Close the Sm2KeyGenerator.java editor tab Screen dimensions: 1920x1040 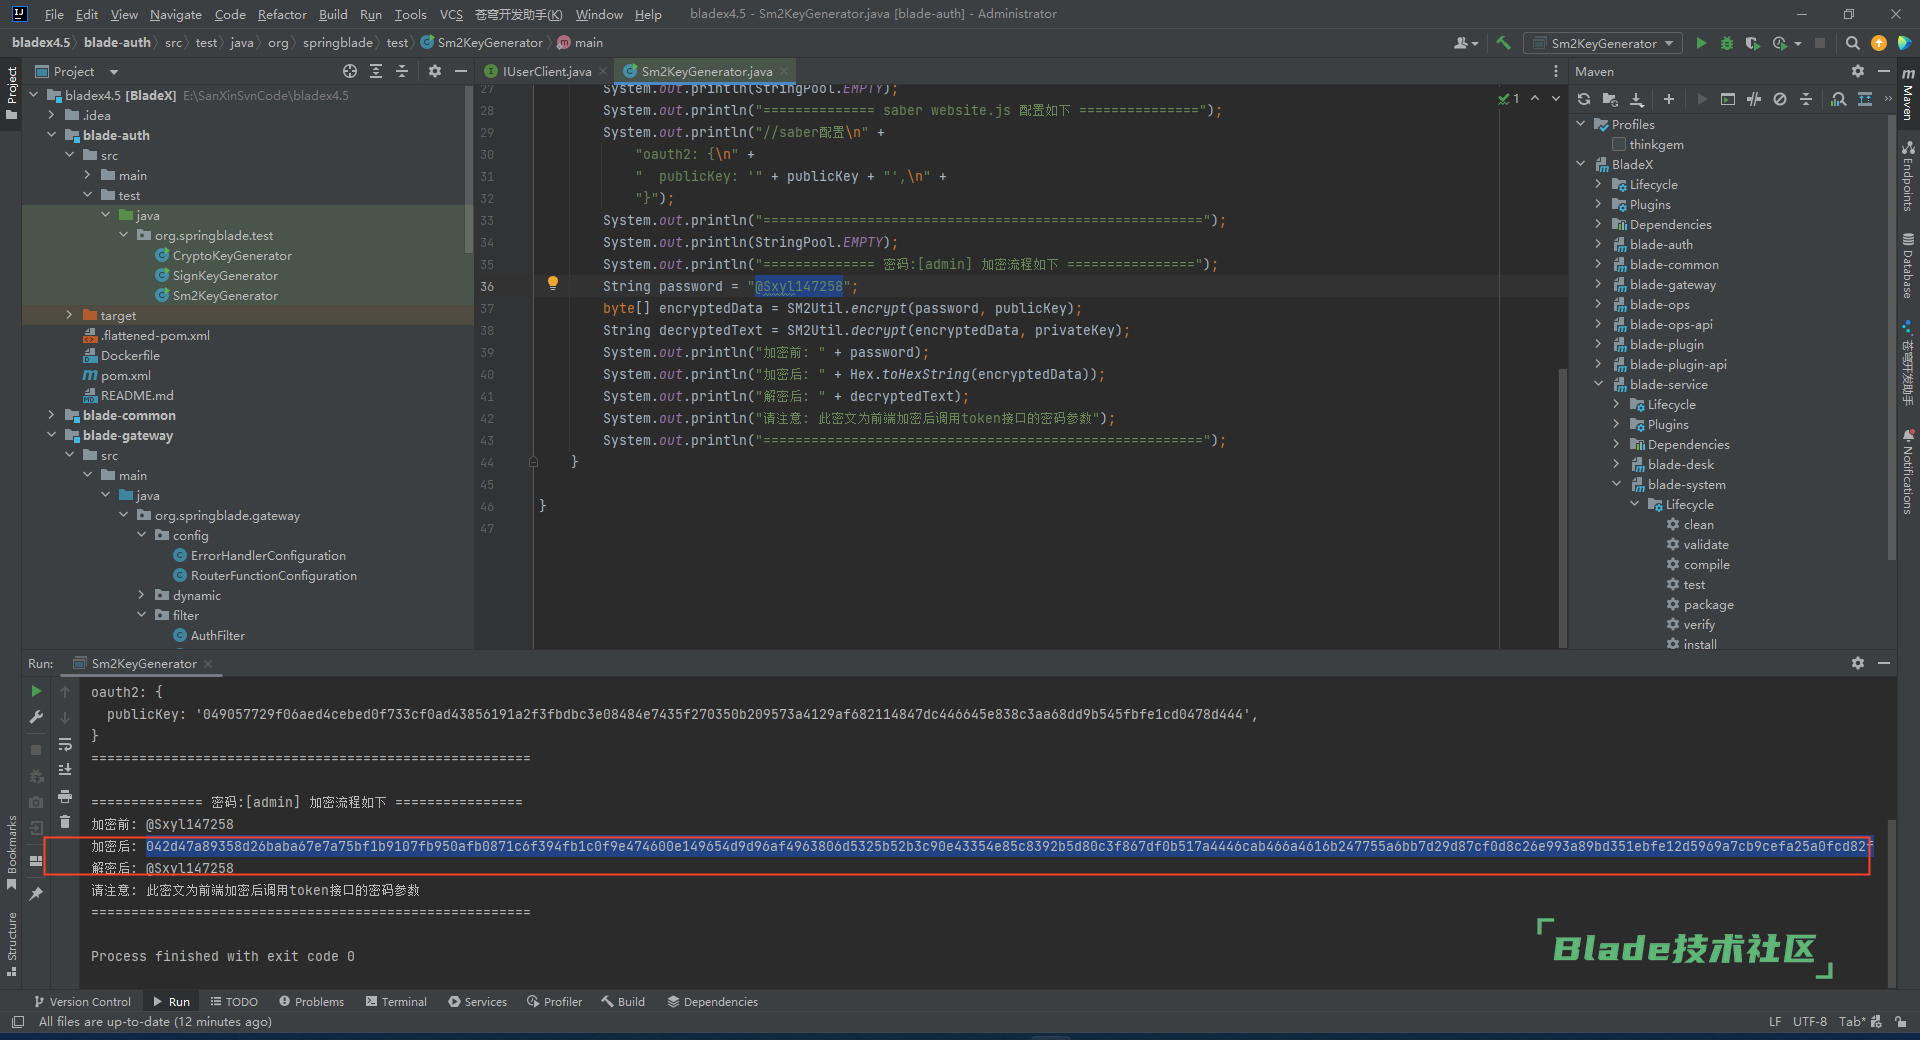coord(785,71)
